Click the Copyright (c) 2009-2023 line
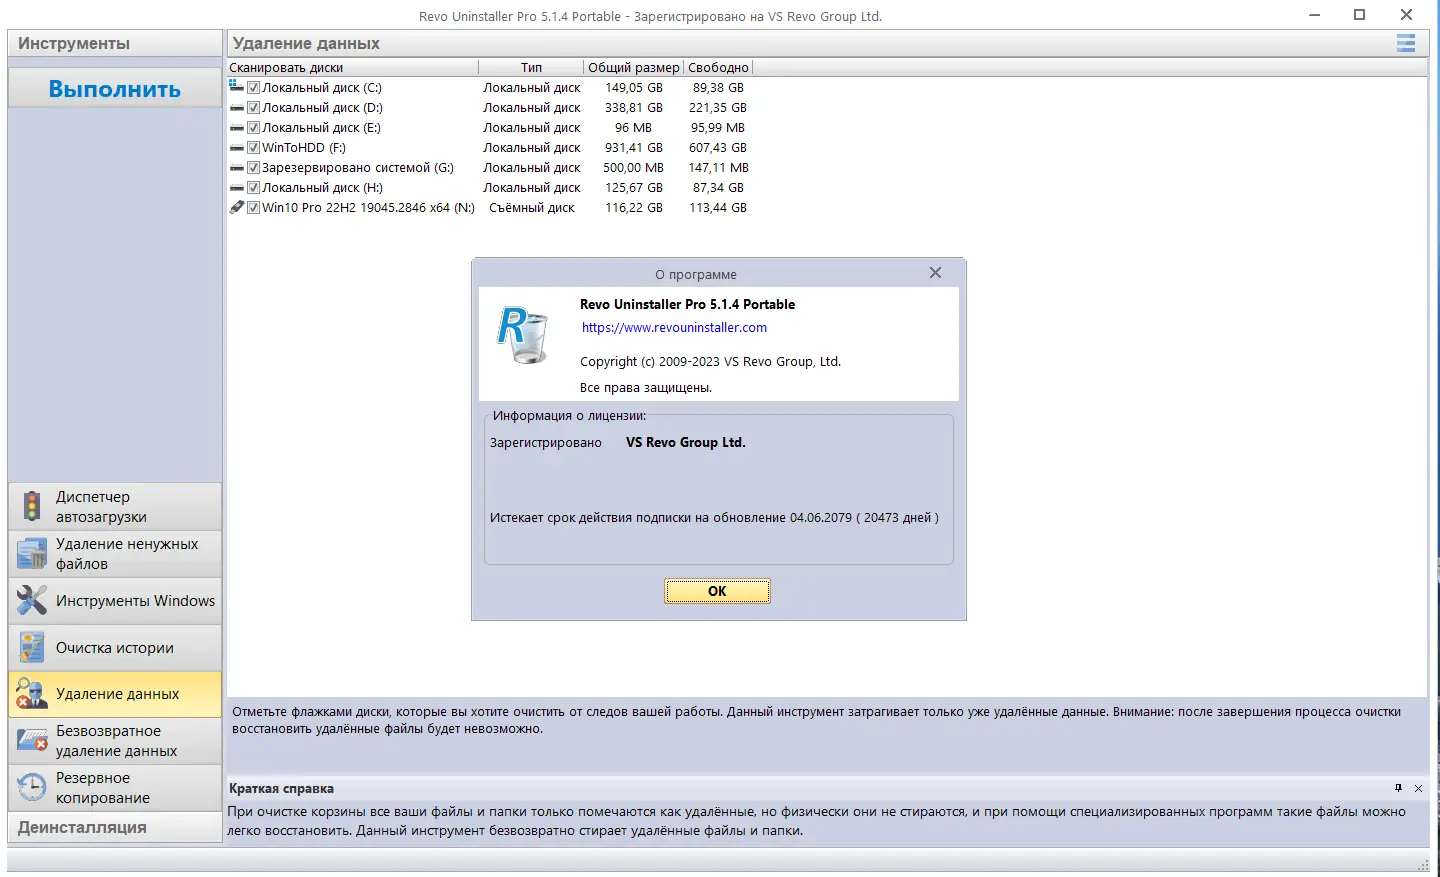1440x877 pixels. click(x=710, y=361)
